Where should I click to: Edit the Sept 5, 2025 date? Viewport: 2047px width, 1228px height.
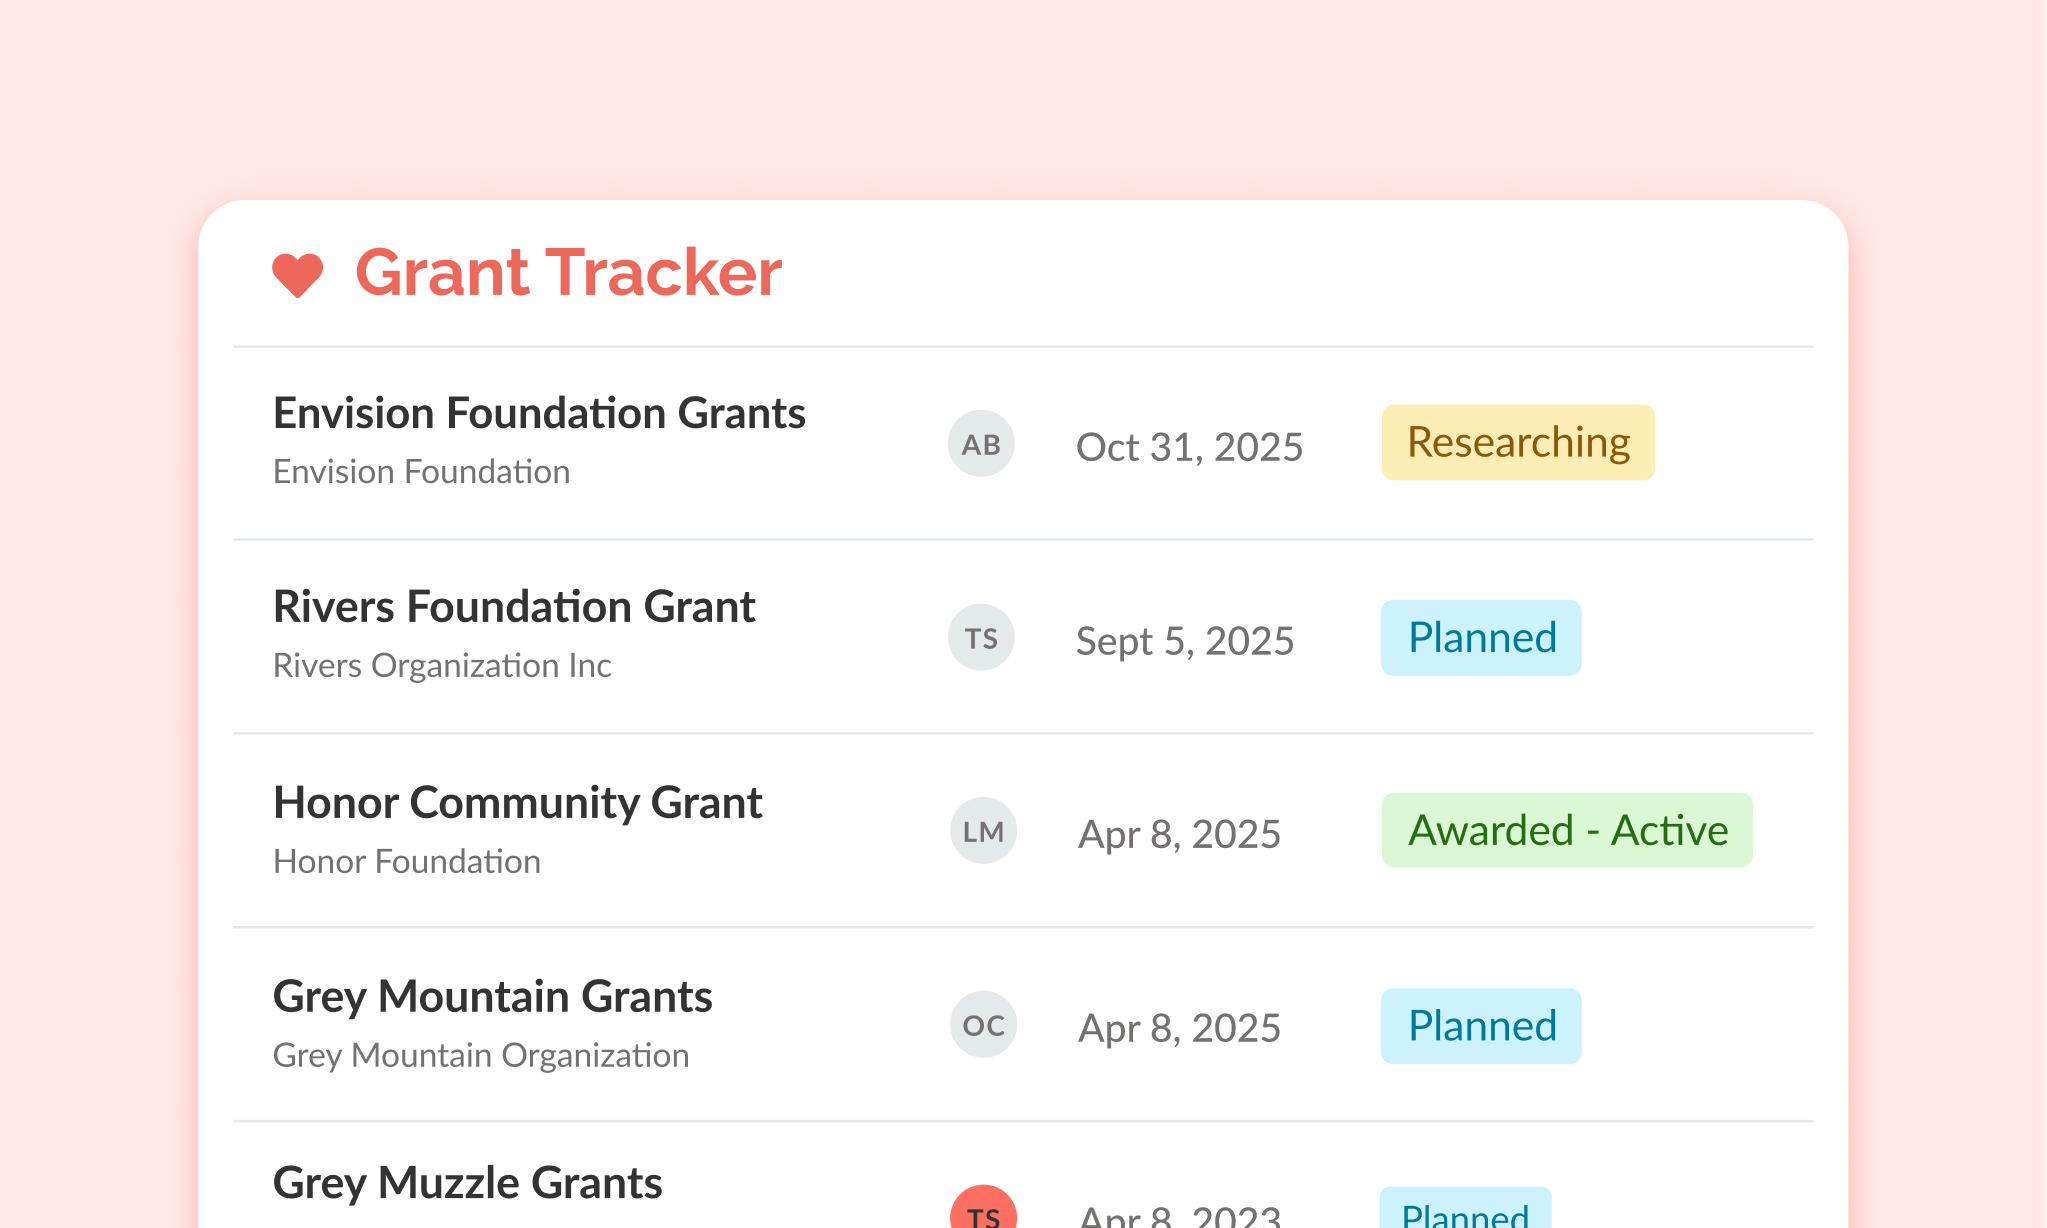1185,640
